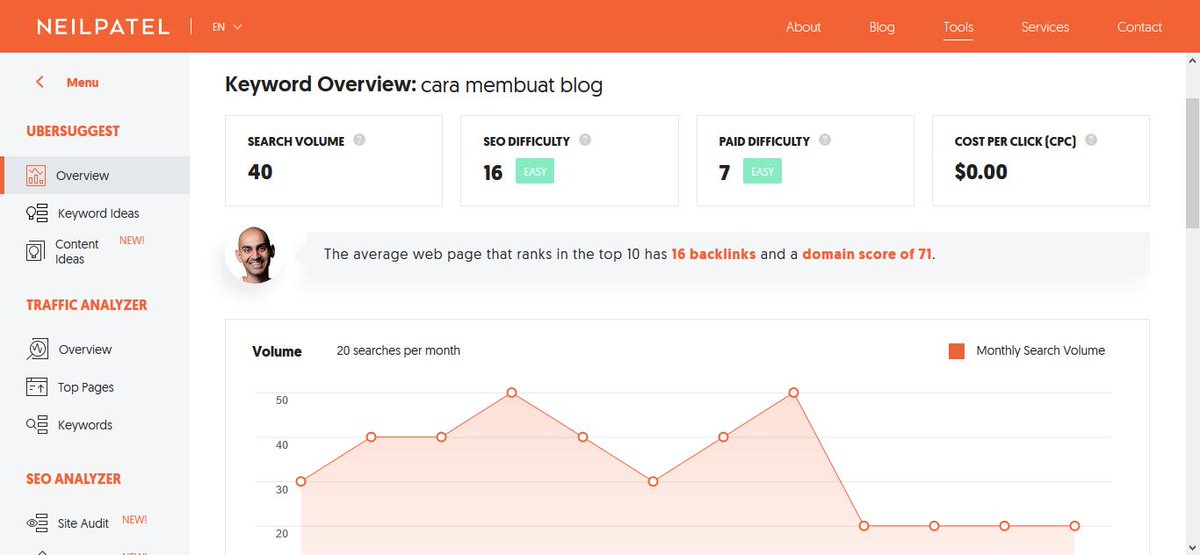
Task: Click the Menu label in sidebar
Action: (82, 83)
